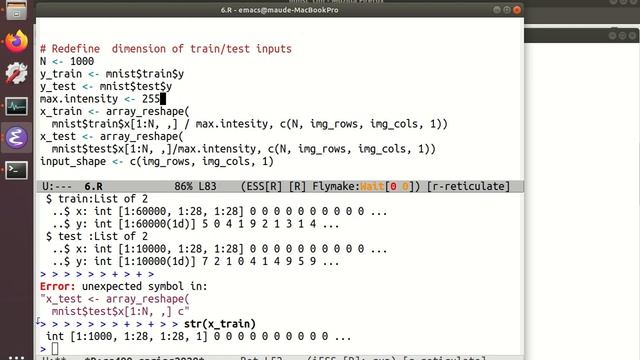
Task: Place cursor after 'max.intensity <- 255'
Action: click(x=163, y=99)
